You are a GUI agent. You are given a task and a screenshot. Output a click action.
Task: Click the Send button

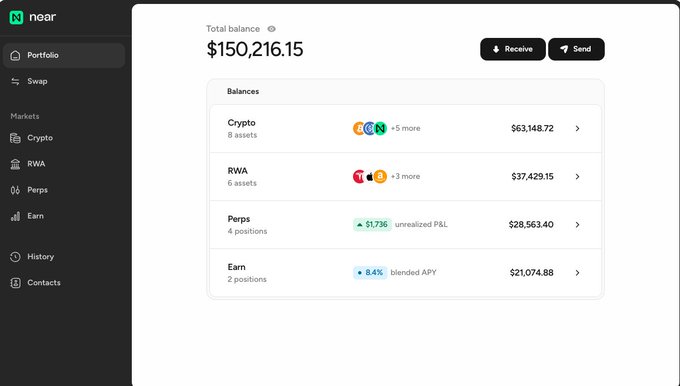(x=576, y=49)
